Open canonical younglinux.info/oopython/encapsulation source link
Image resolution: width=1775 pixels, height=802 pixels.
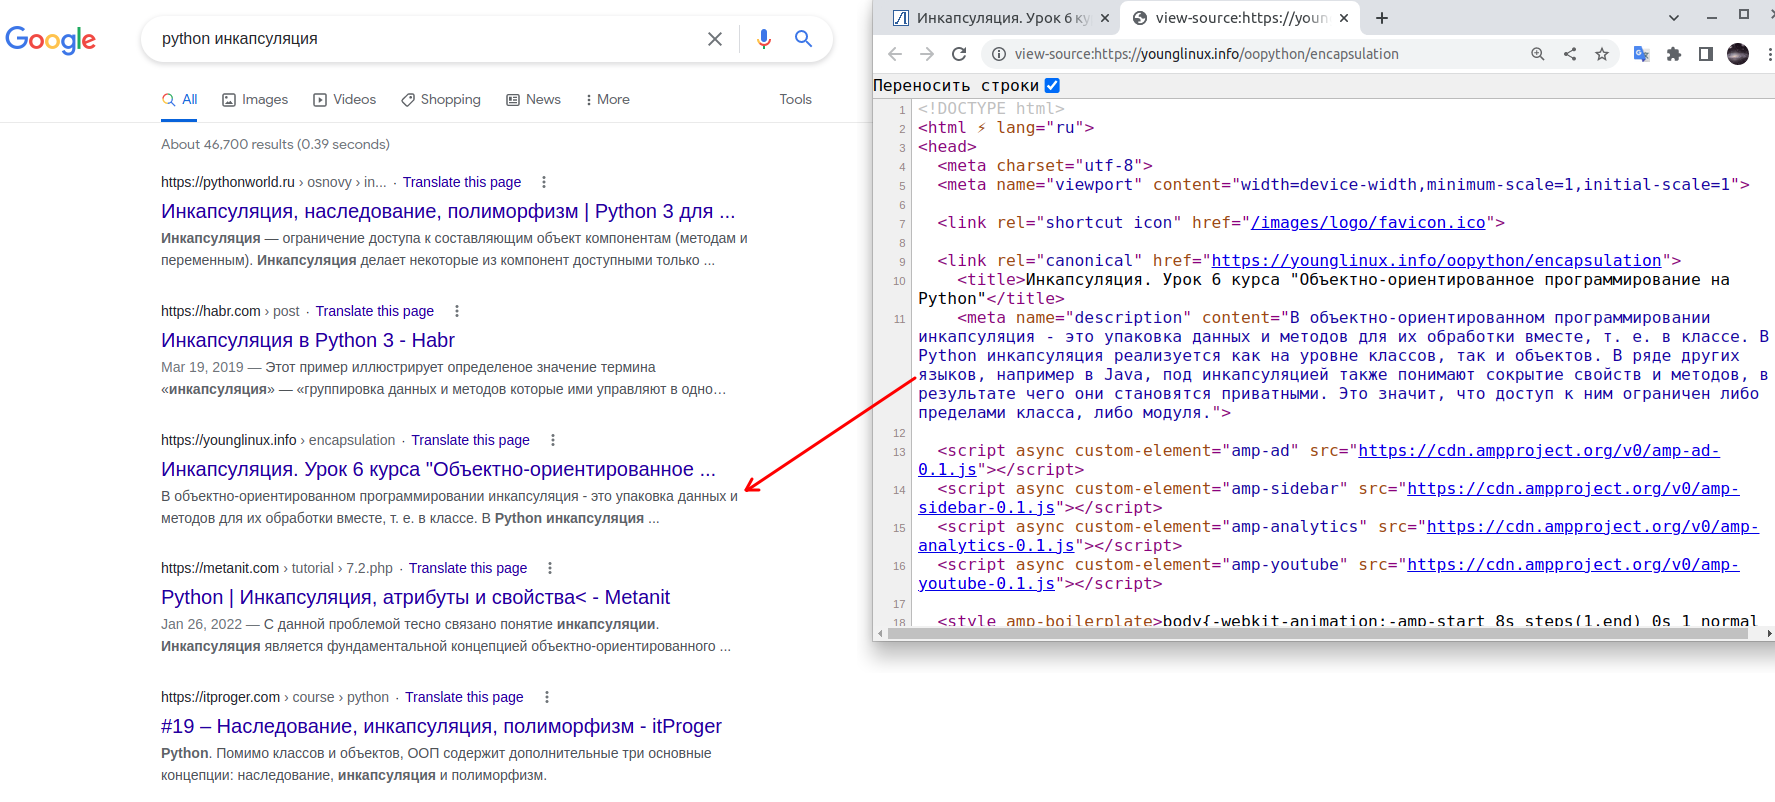pyautogui.click(x=1436, y=261)
